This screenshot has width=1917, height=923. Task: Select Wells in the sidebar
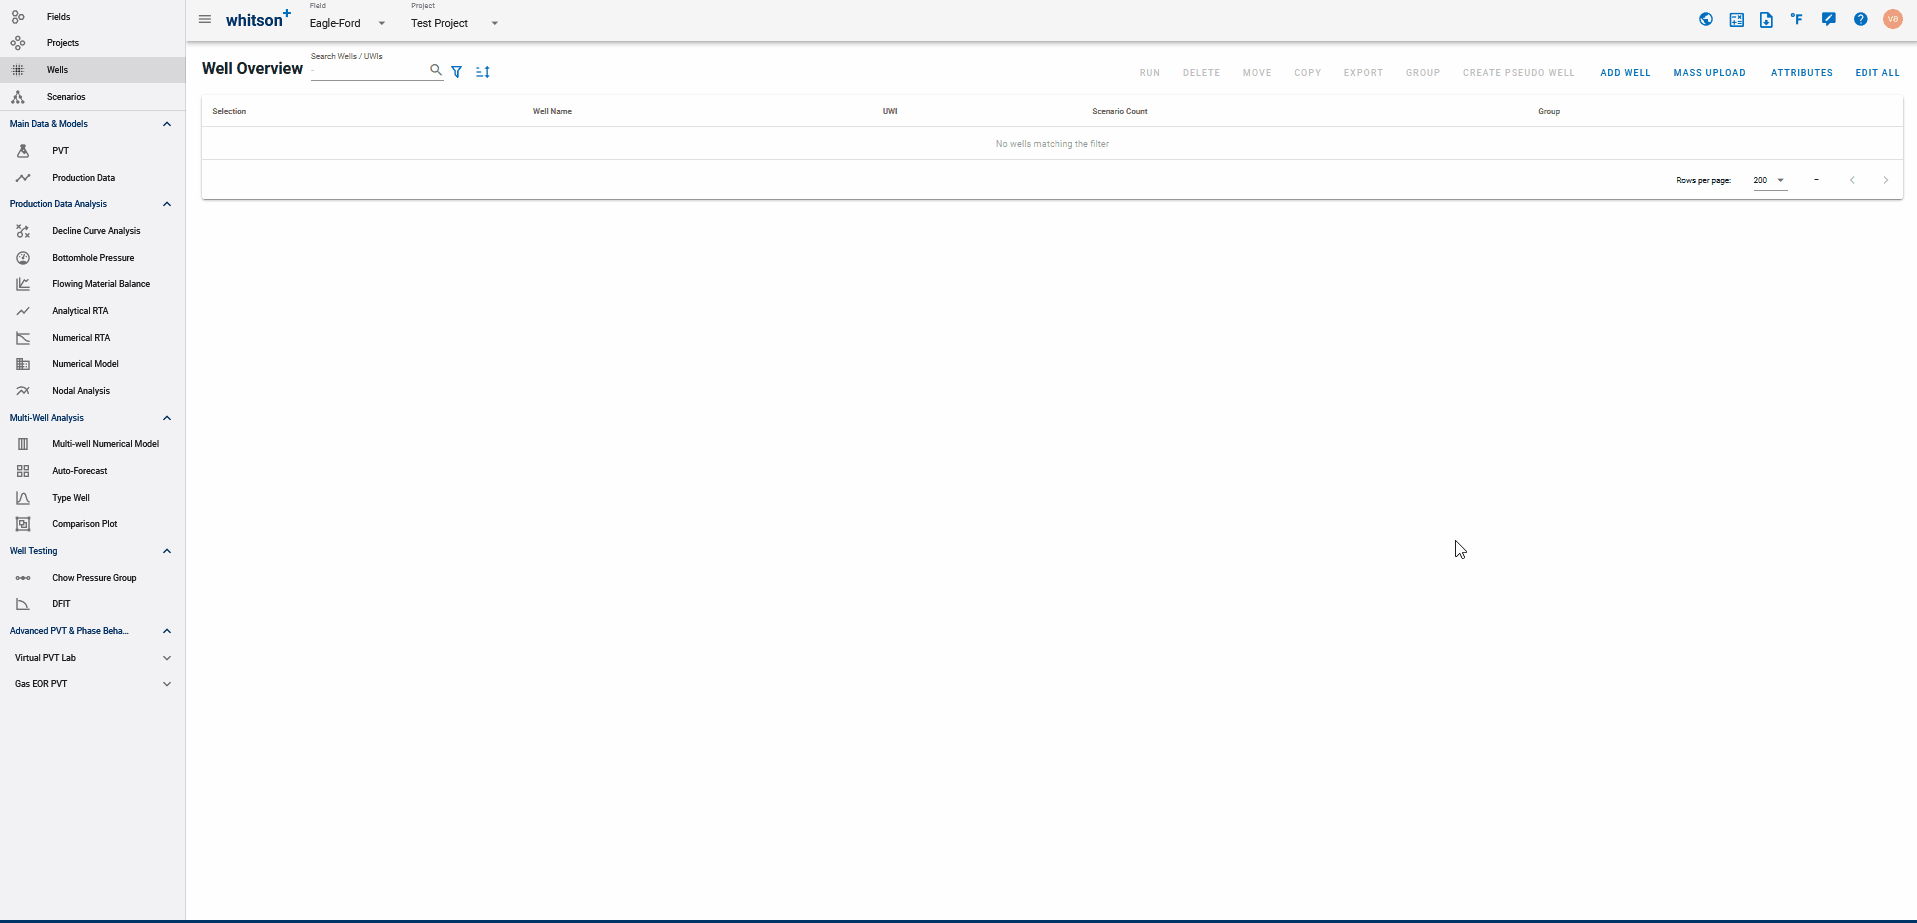[92, 70]
